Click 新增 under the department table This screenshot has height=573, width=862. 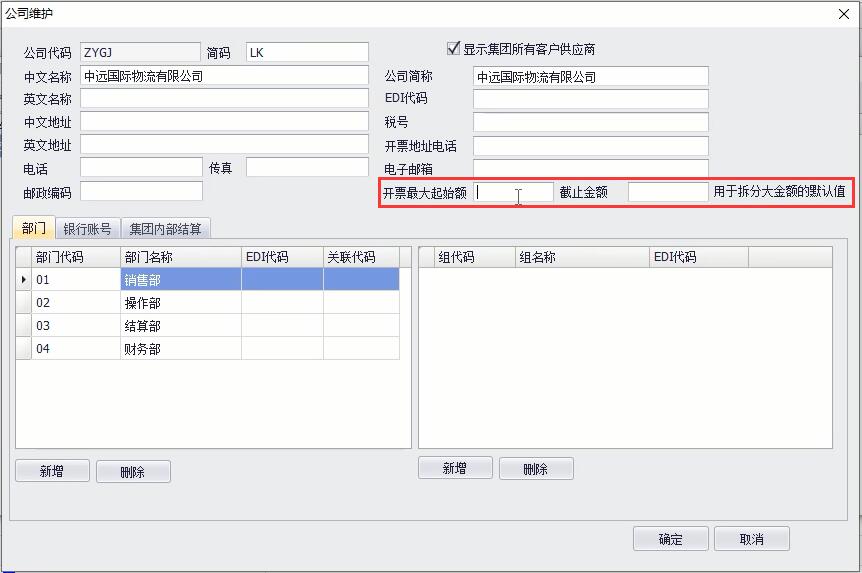click(52, 471)
